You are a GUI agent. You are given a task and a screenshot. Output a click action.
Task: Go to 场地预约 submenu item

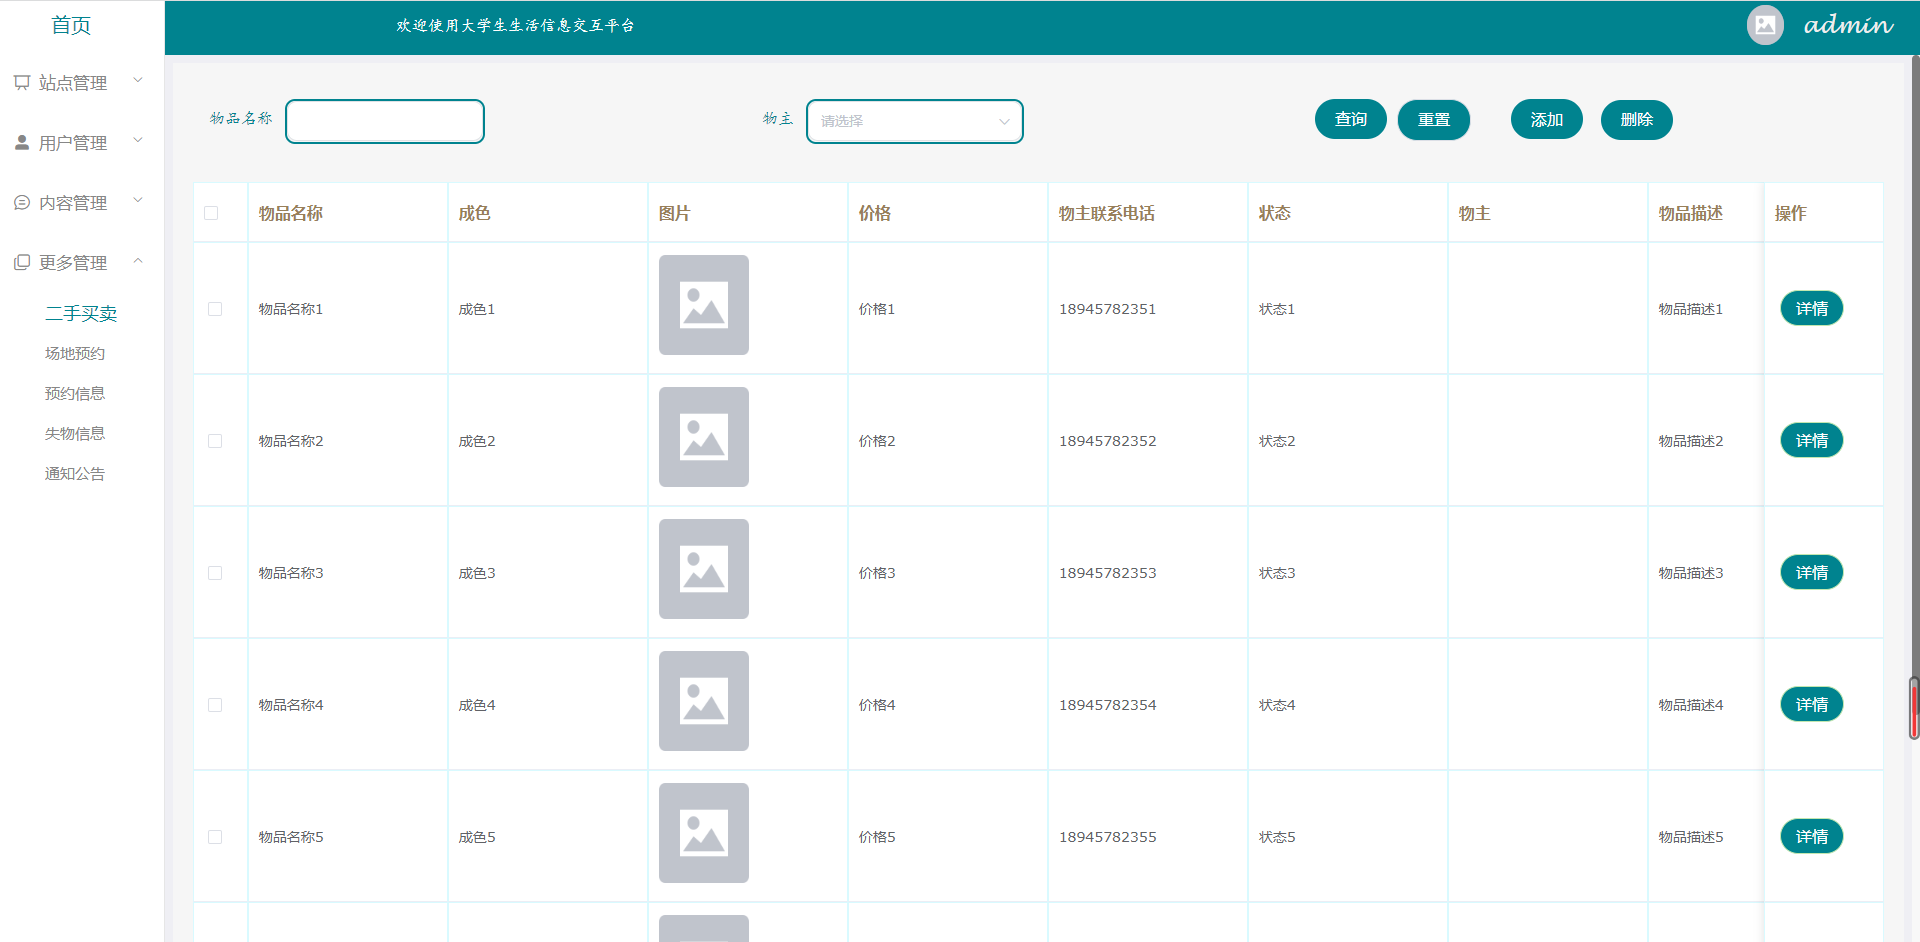75,353
